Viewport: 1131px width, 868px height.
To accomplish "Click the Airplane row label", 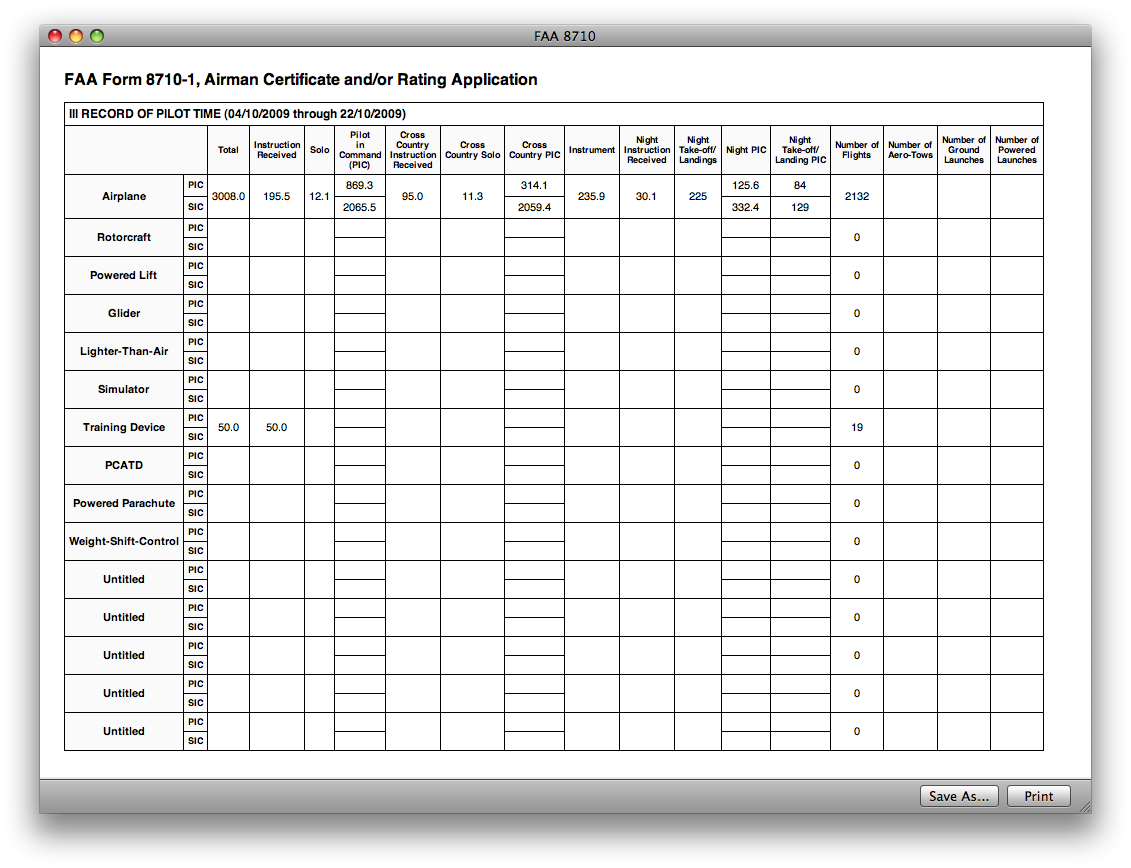I will (x=124, y=196).
